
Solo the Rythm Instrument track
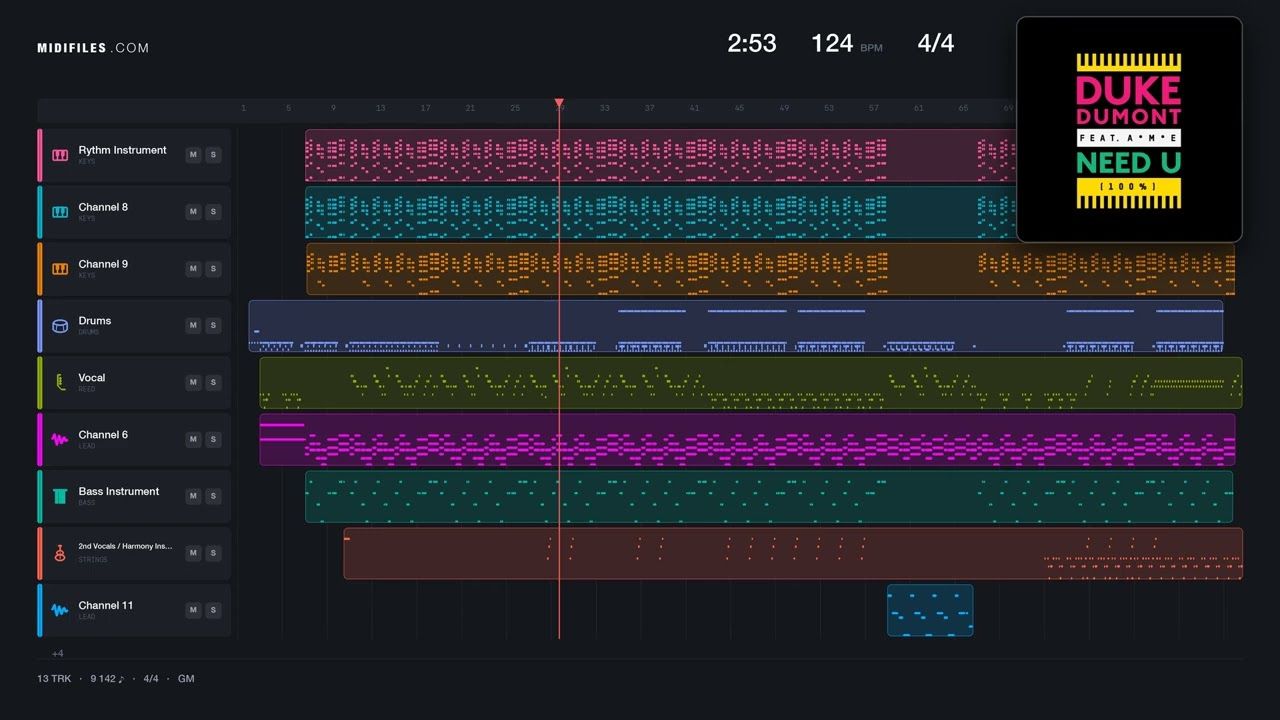click(213, 155)
